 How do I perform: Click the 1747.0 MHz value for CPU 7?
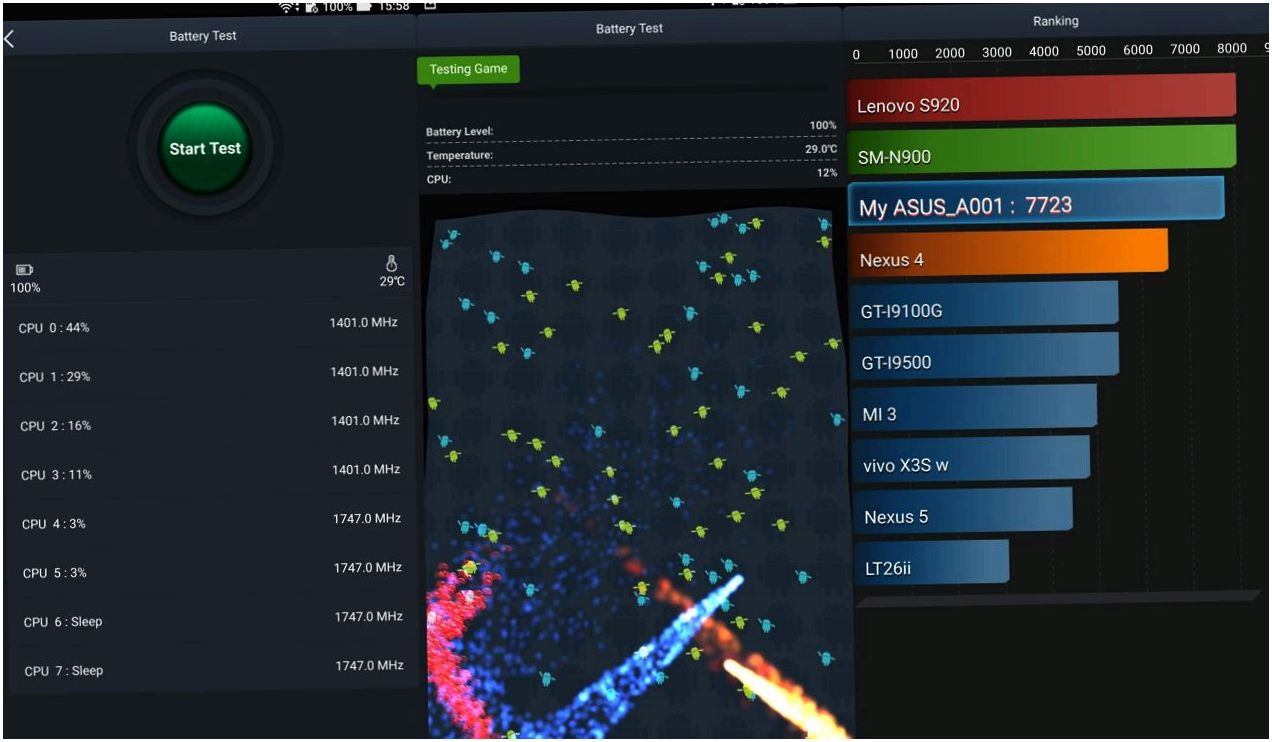tap(369, 665)
